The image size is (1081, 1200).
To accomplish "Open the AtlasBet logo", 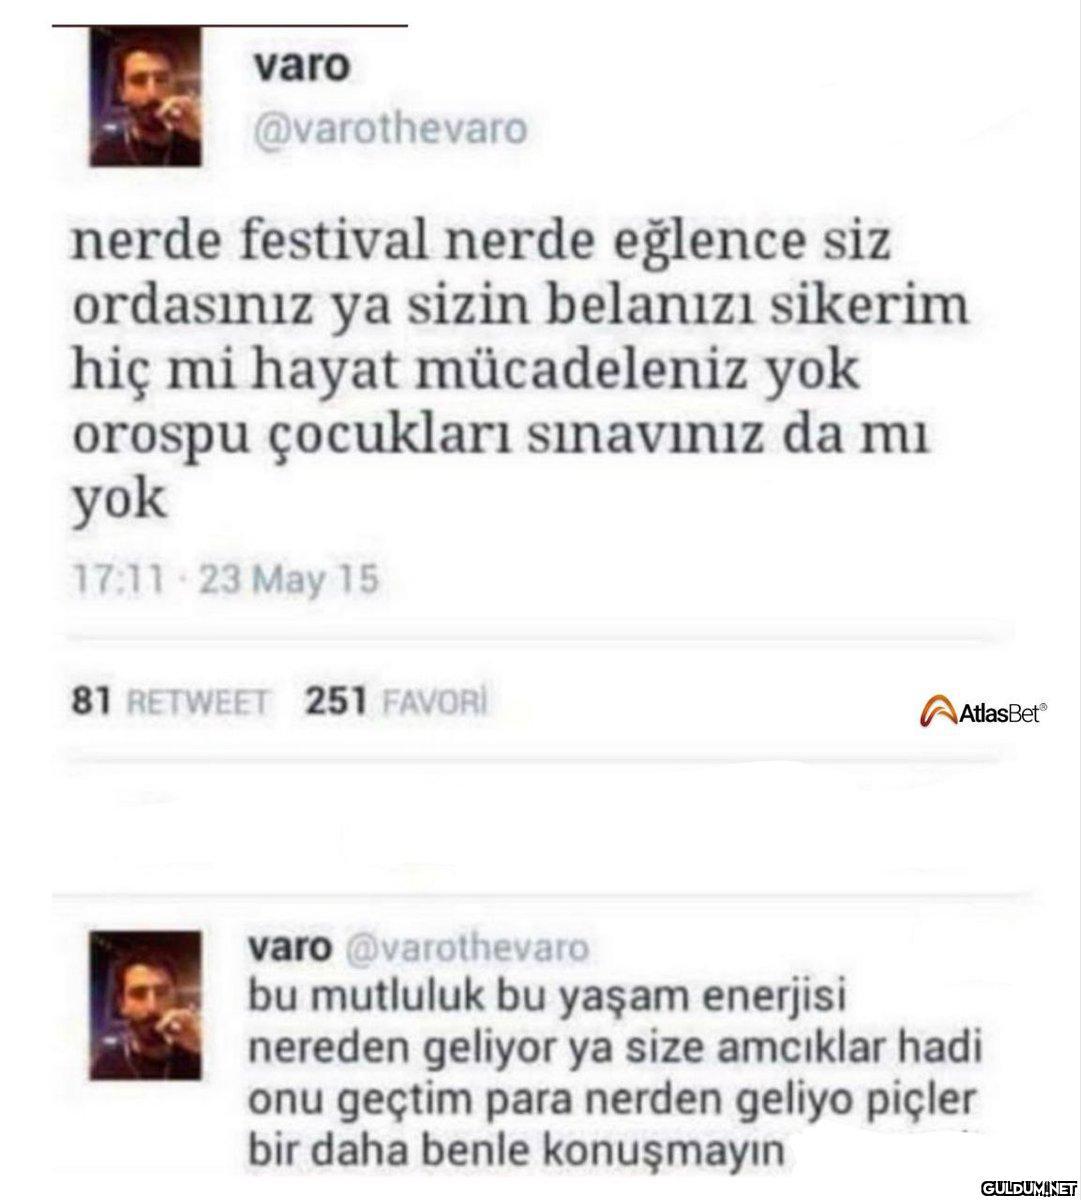I will click(983, 712).
